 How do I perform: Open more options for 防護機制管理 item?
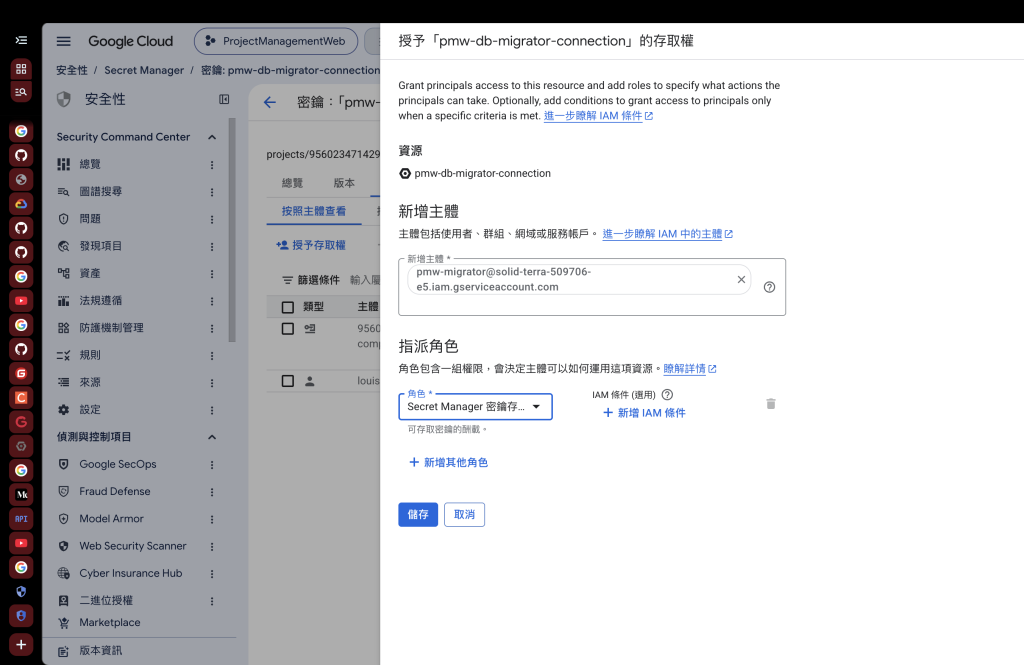click(212, 329)
